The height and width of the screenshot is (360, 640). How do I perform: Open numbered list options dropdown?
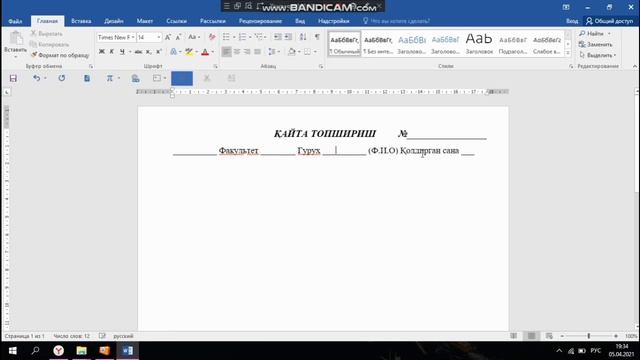250,37
